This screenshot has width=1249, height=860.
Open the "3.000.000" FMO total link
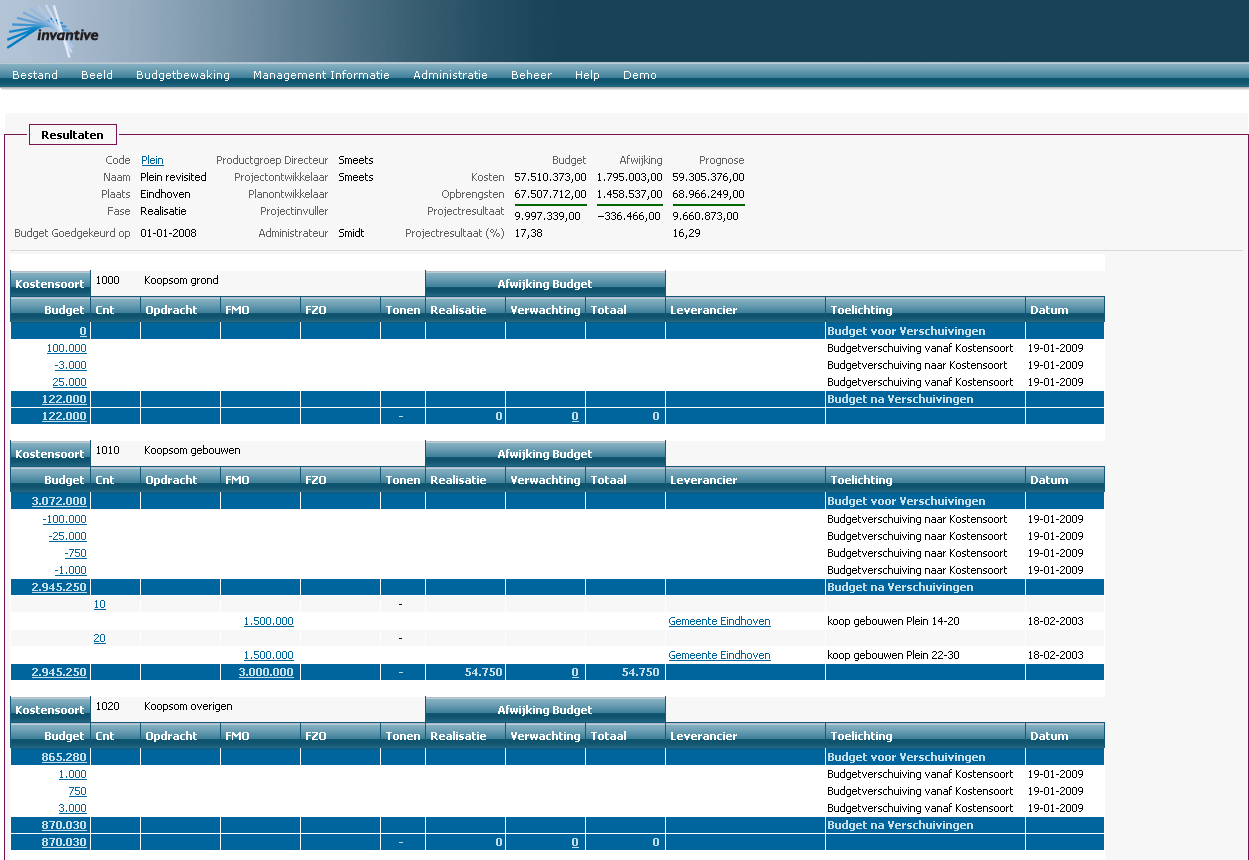tap(266, 671)
